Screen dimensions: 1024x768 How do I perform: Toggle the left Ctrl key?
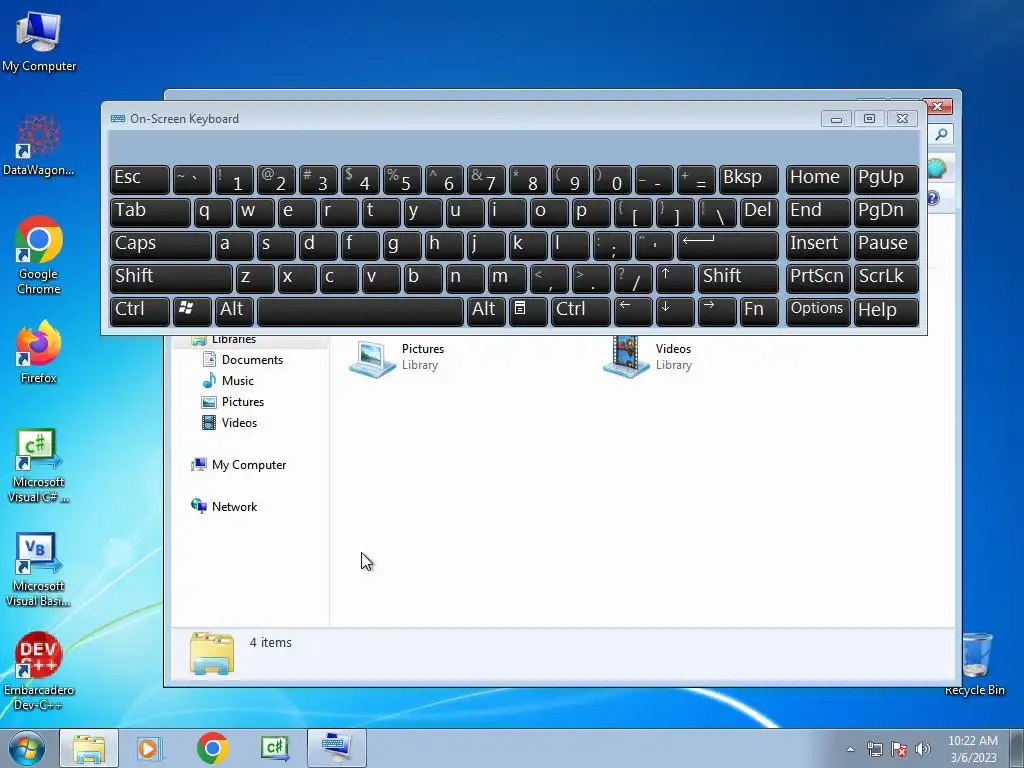[x=139, y=311]
